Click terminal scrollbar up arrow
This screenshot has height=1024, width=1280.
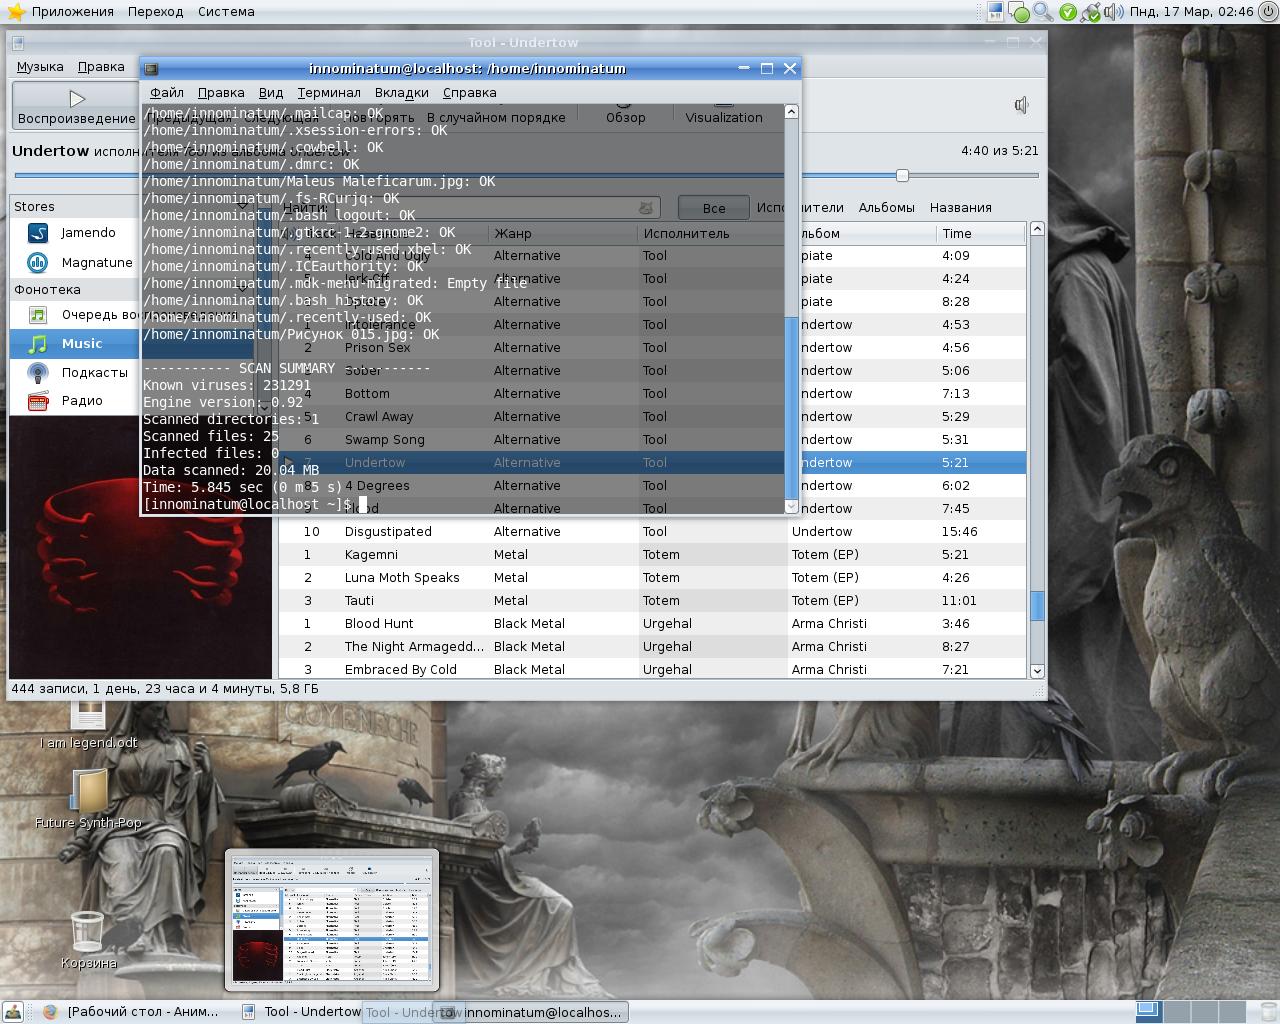click(791, 111)
